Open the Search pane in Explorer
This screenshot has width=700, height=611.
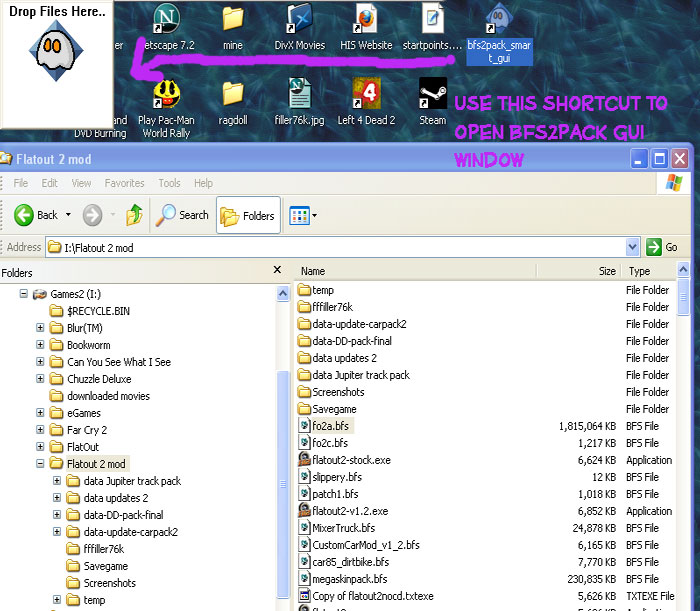[x=182, y=215]
